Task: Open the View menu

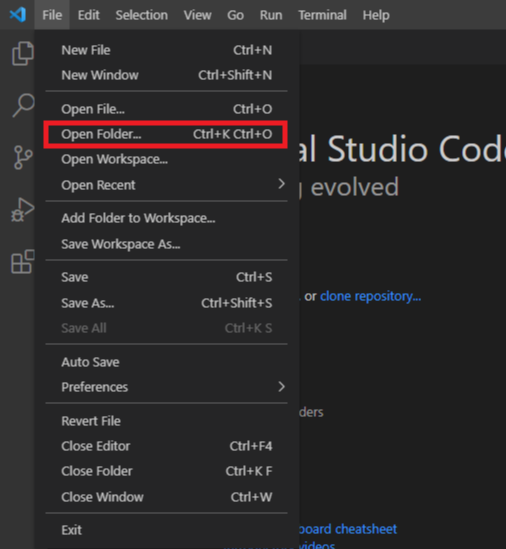Action: [197, 15]
